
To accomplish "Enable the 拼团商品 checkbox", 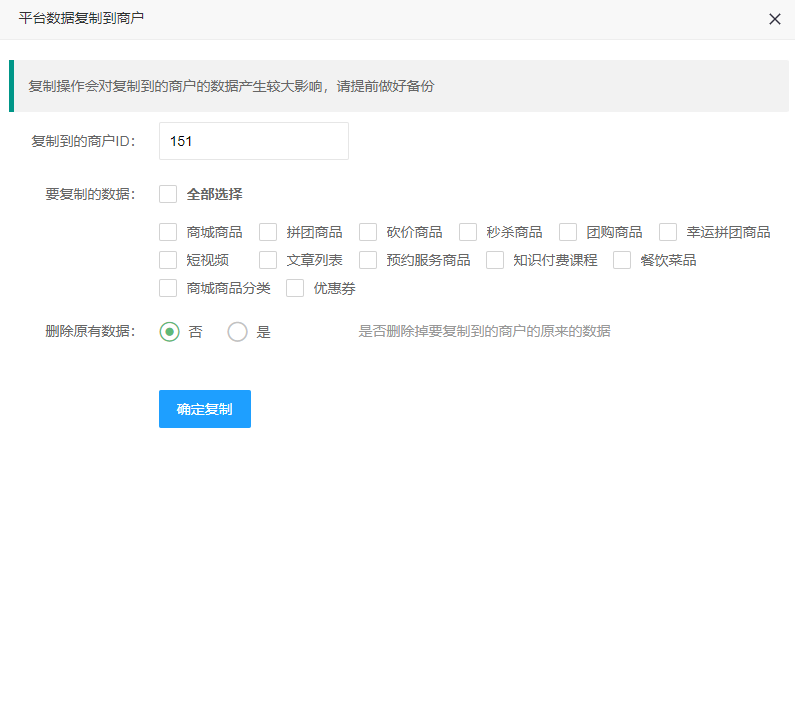I will point(268,232).
